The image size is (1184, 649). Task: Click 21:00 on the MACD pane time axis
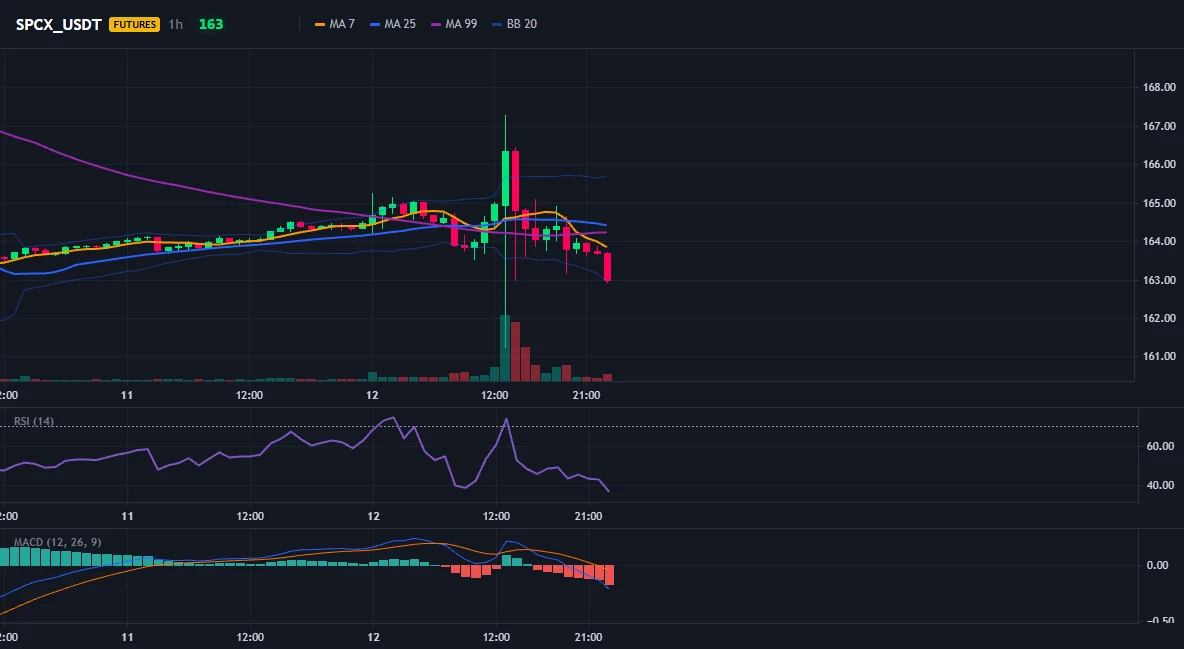[x=588, y=637]
